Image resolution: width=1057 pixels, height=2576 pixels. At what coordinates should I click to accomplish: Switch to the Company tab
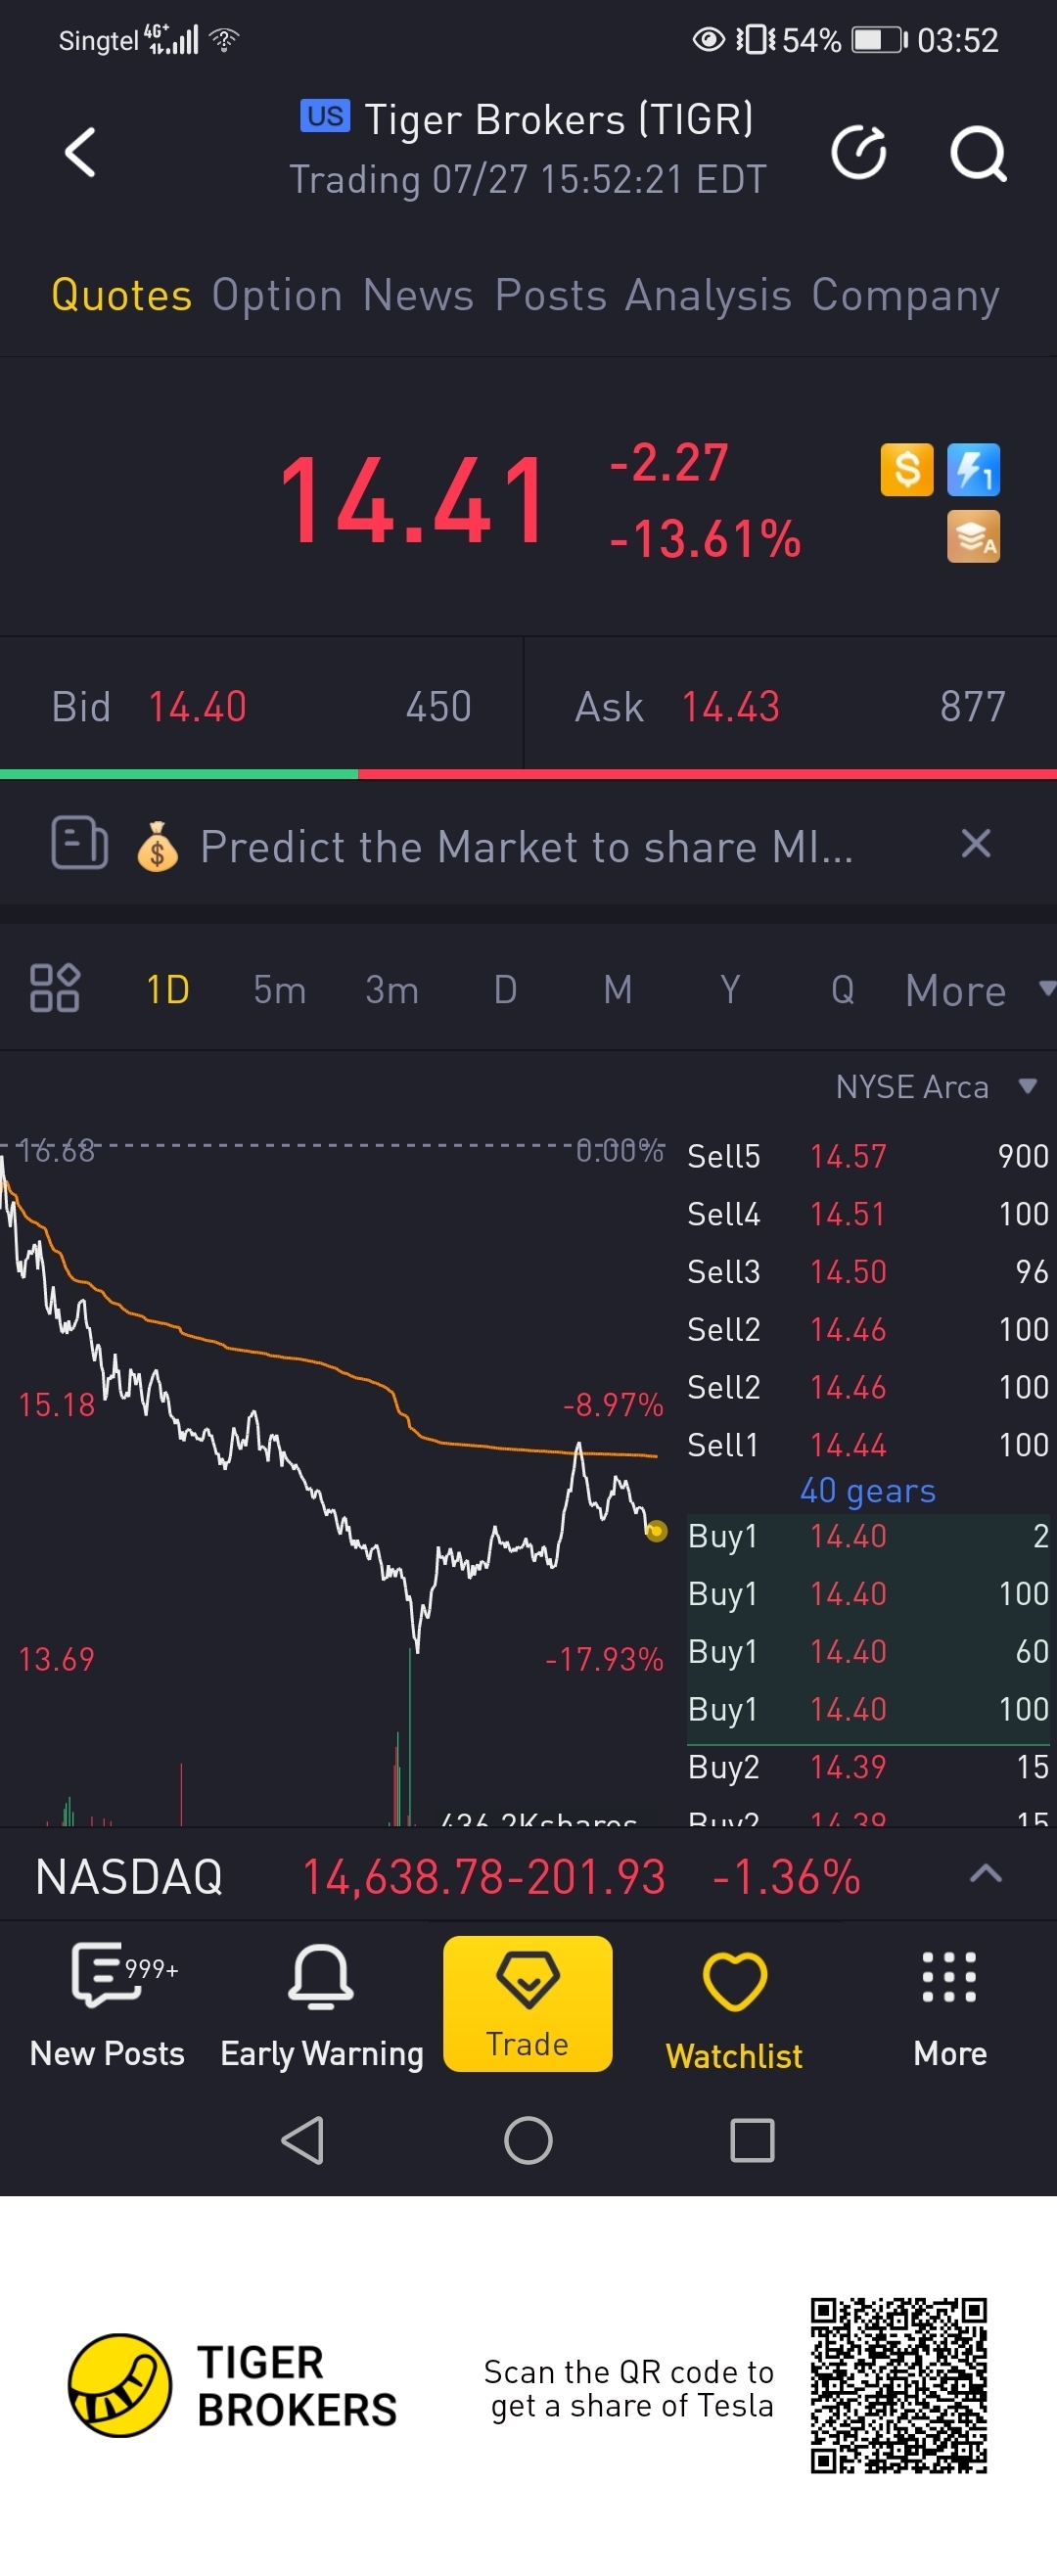[x=905, y=297]
